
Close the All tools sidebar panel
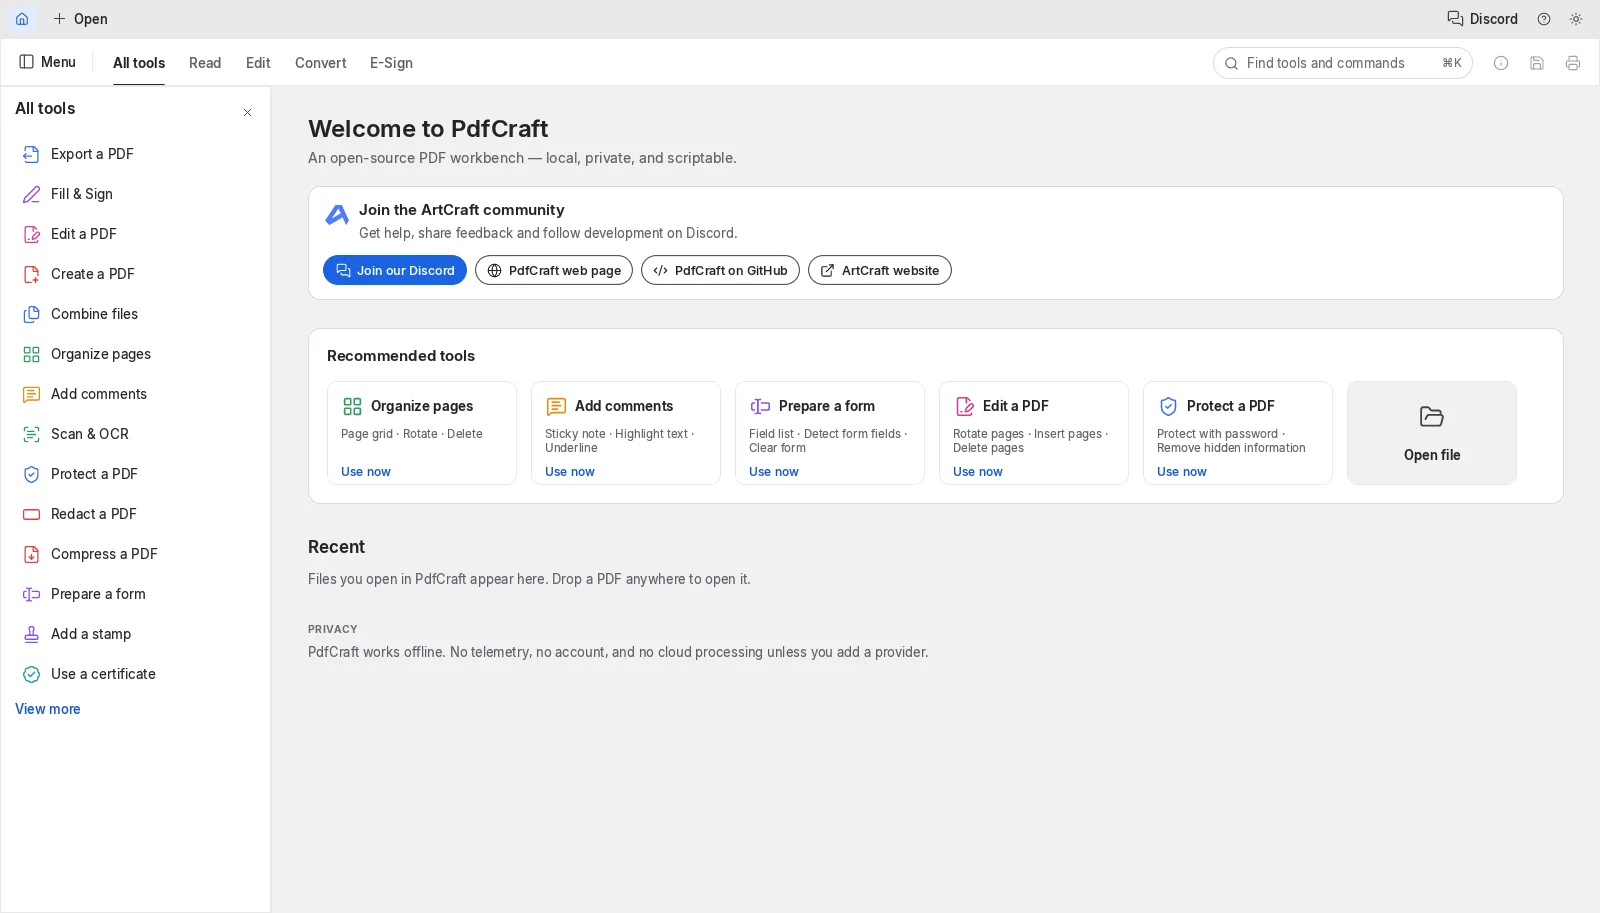247,113
